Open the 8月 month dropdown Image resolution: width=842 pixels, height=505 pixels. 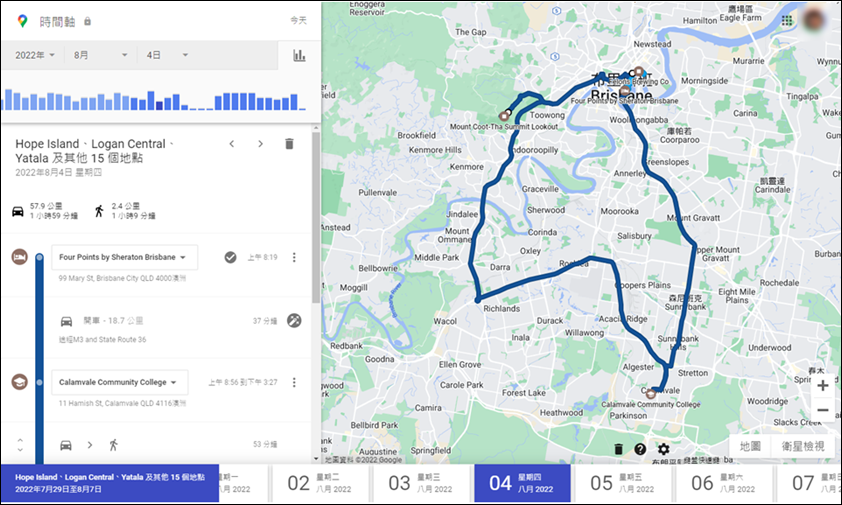click(100, 55)
